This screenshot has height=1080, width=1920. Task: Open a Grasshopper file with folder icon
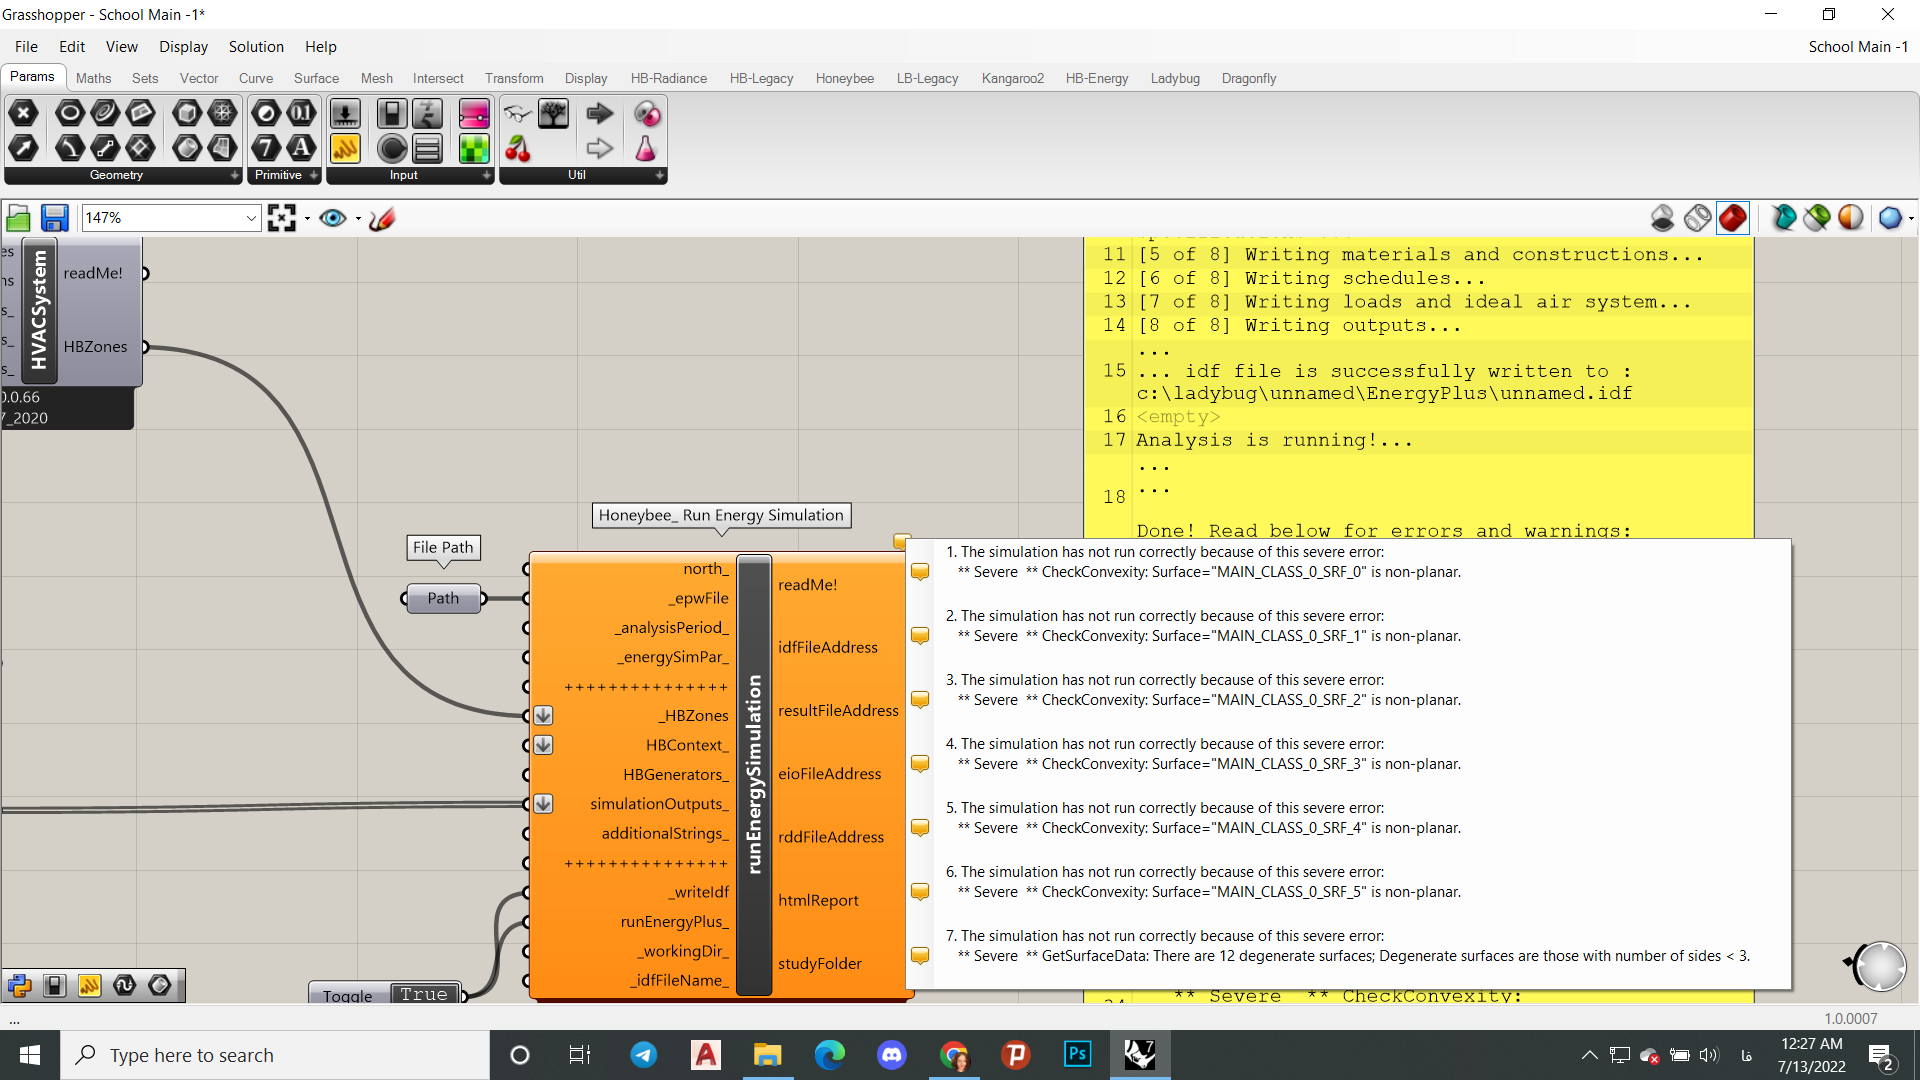[x=18, y=218]
